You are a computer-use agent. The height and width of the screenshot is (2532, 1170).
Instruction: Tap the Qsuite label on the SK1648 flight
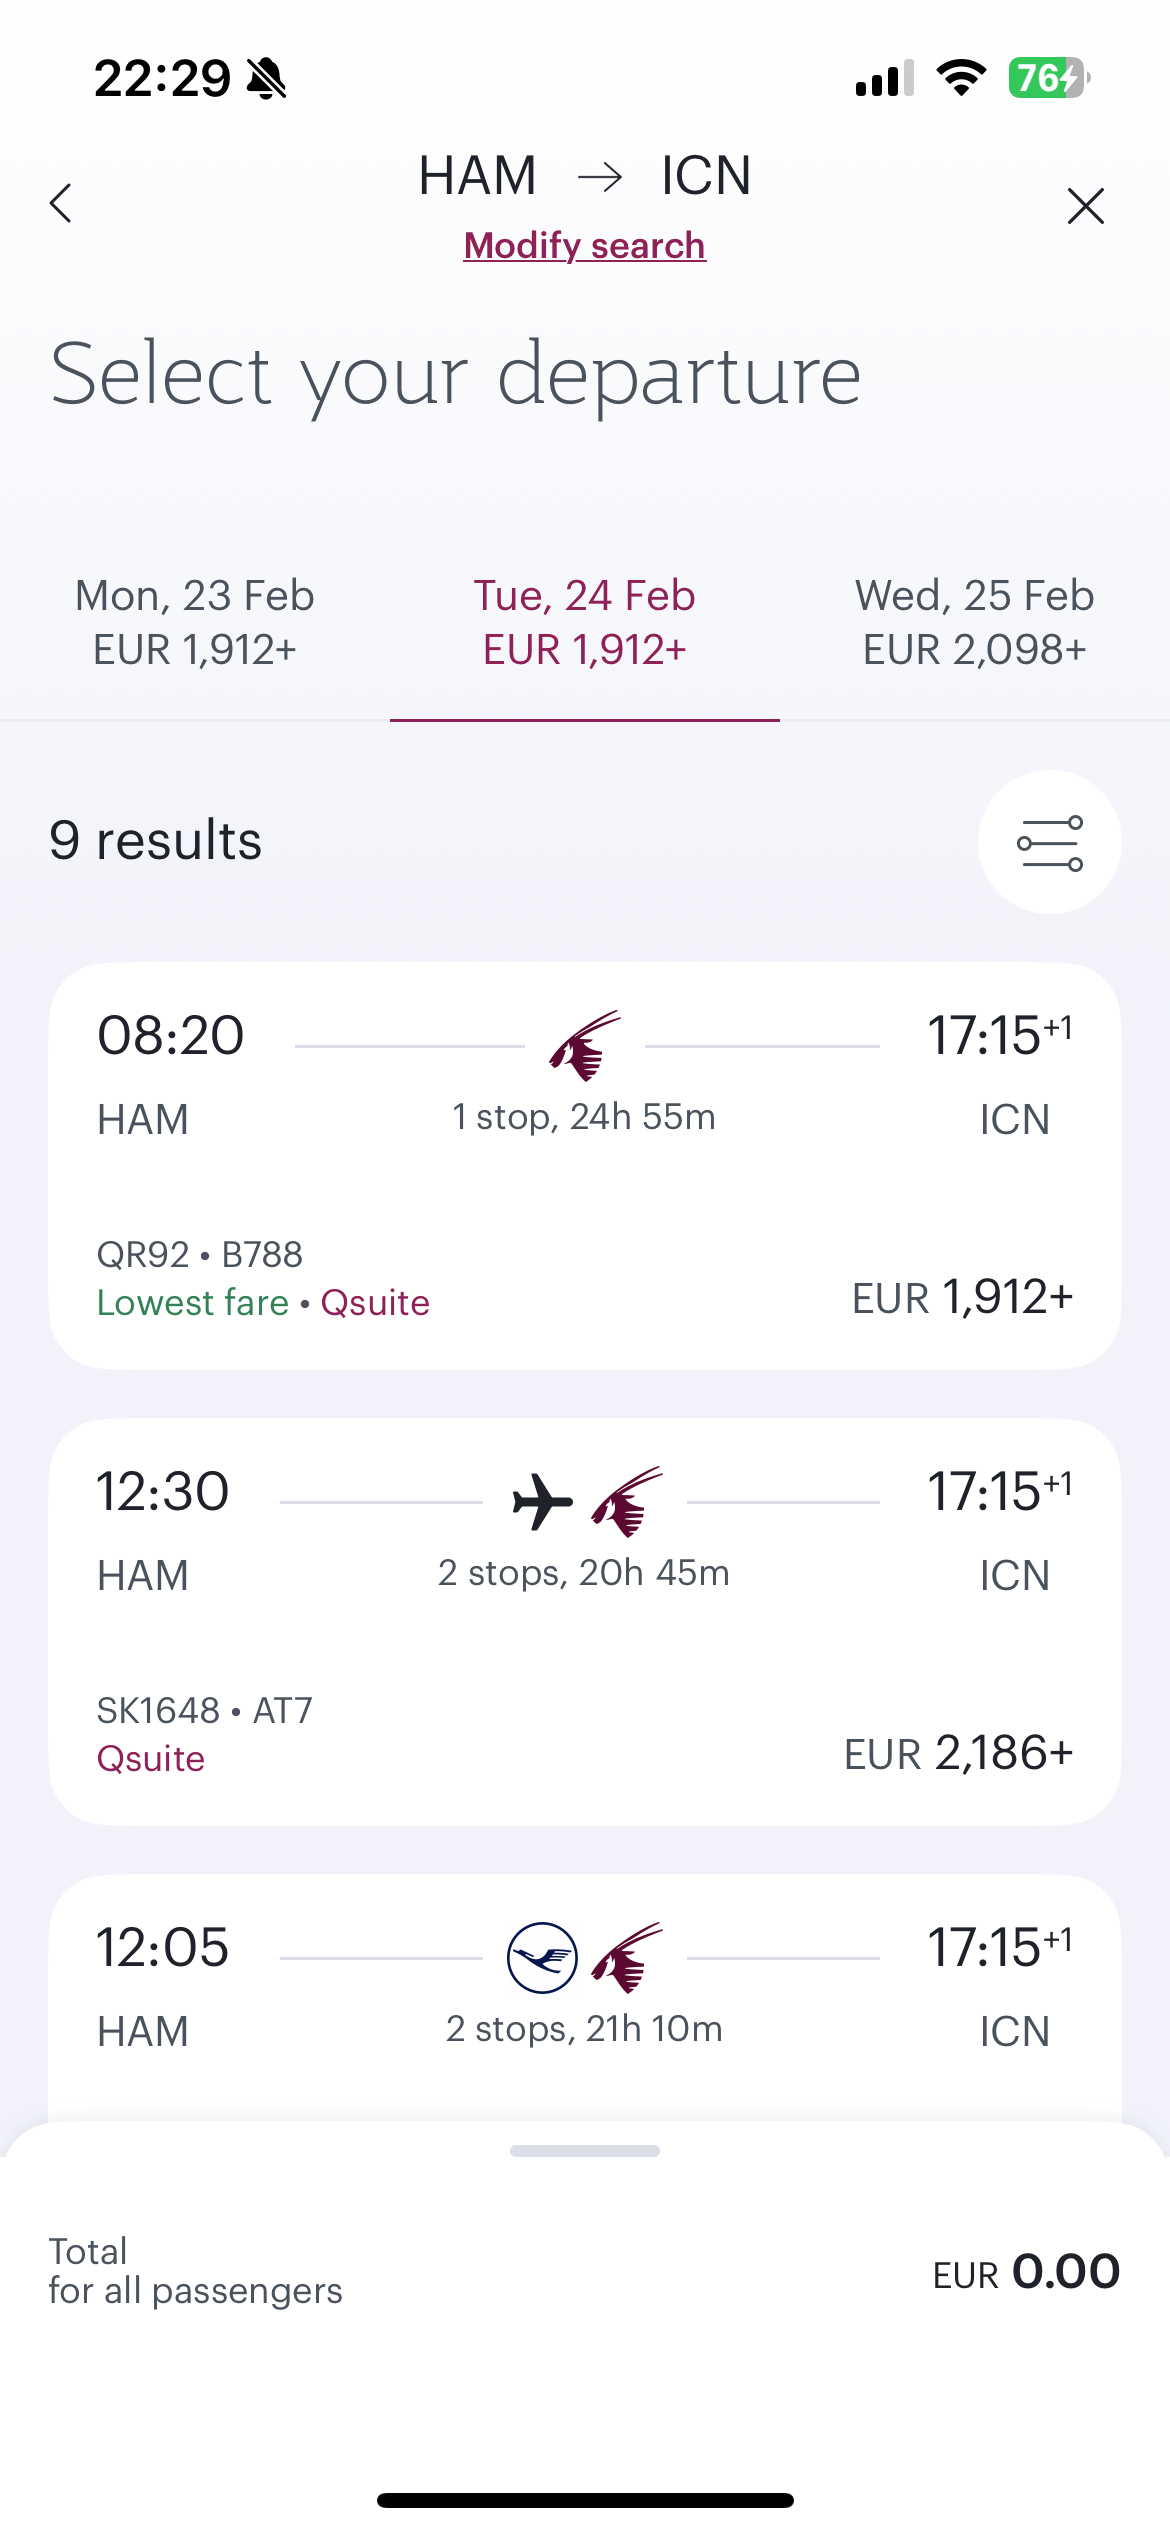[151, 1759]
